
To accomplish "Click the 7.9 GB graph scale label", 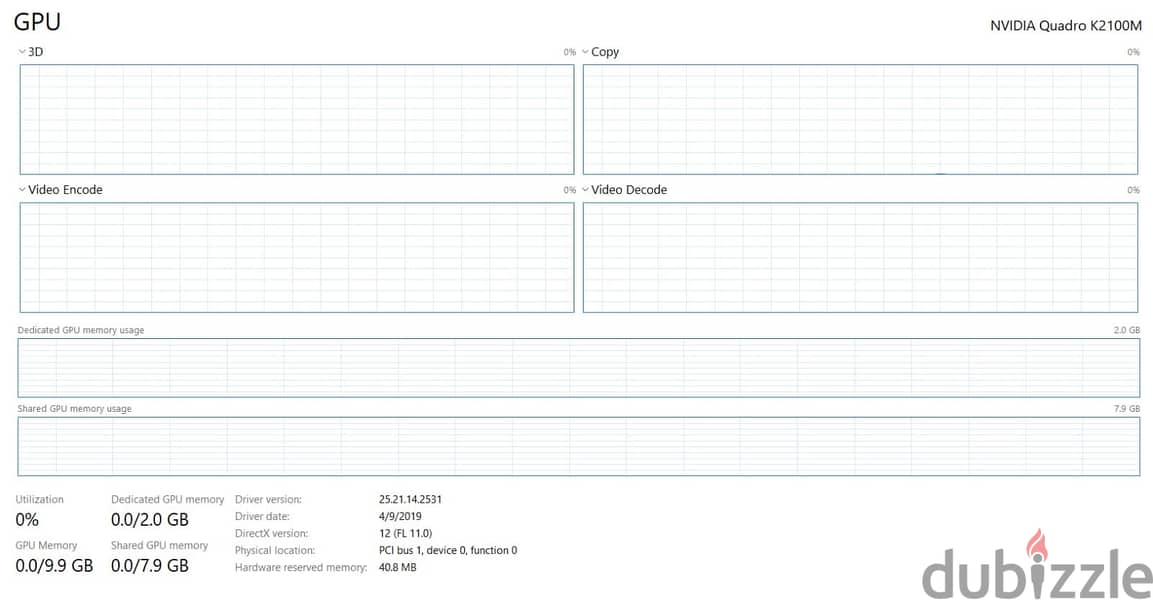I will point(1127,409).
